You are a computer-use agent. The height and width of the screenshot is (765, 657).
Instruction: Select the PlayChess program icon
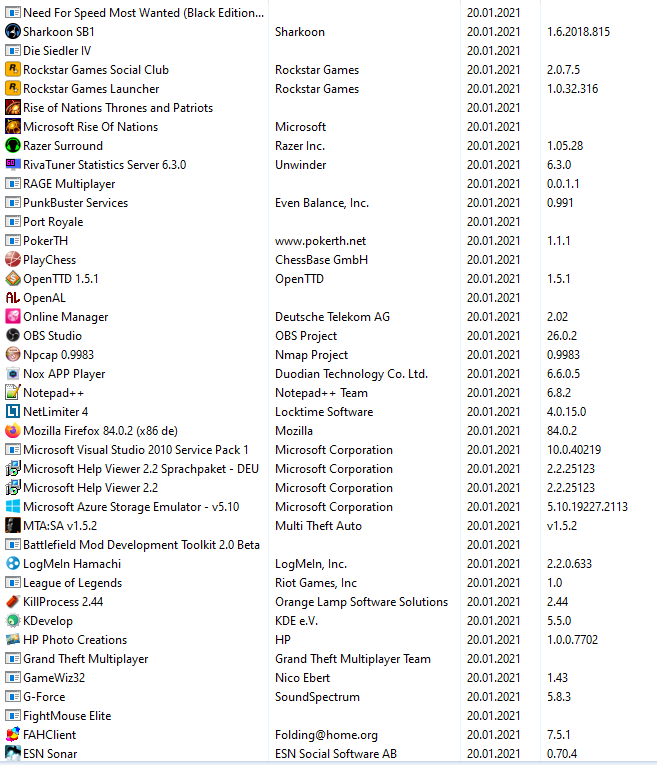pyautogui.click(x=13, y=260)
